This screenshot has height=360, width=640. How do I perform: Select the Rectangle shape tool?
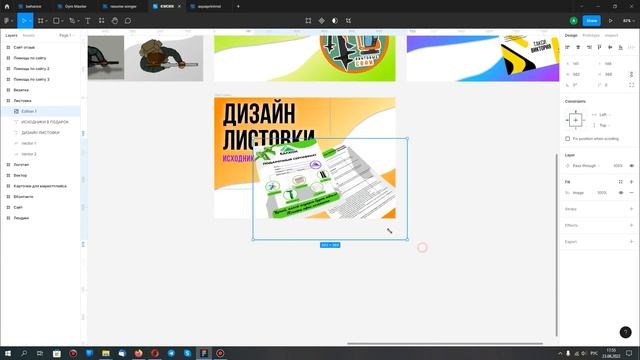tap(56, 20)
